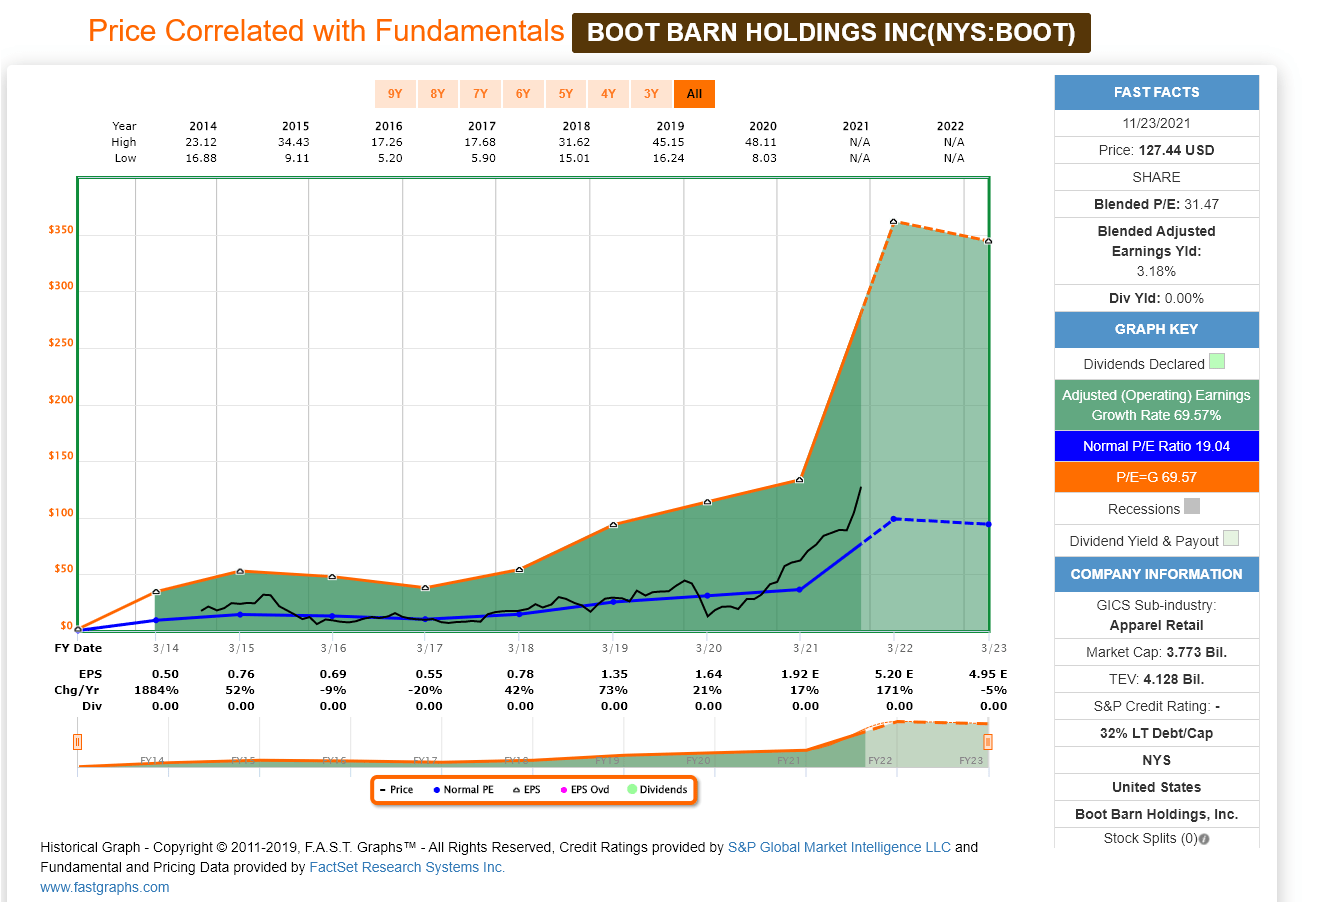Click the 'United States' country row

click(x=1156, y=787)
